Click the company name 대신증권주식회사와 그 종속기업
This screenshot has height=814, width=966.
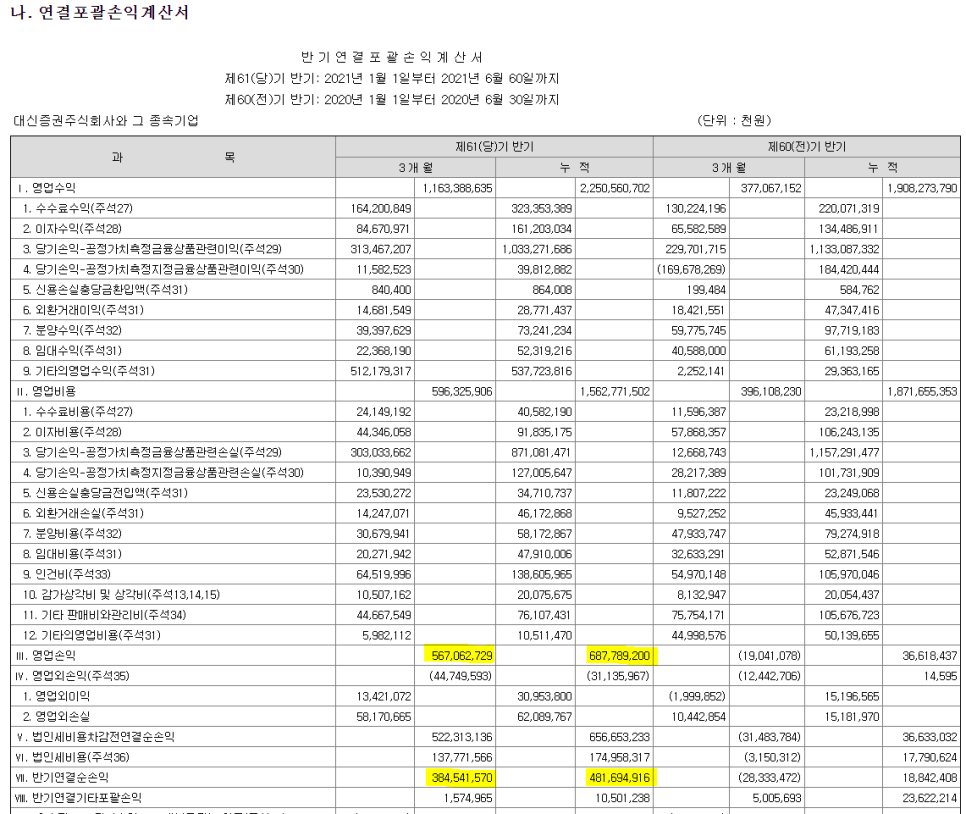[x=104, y=120]
